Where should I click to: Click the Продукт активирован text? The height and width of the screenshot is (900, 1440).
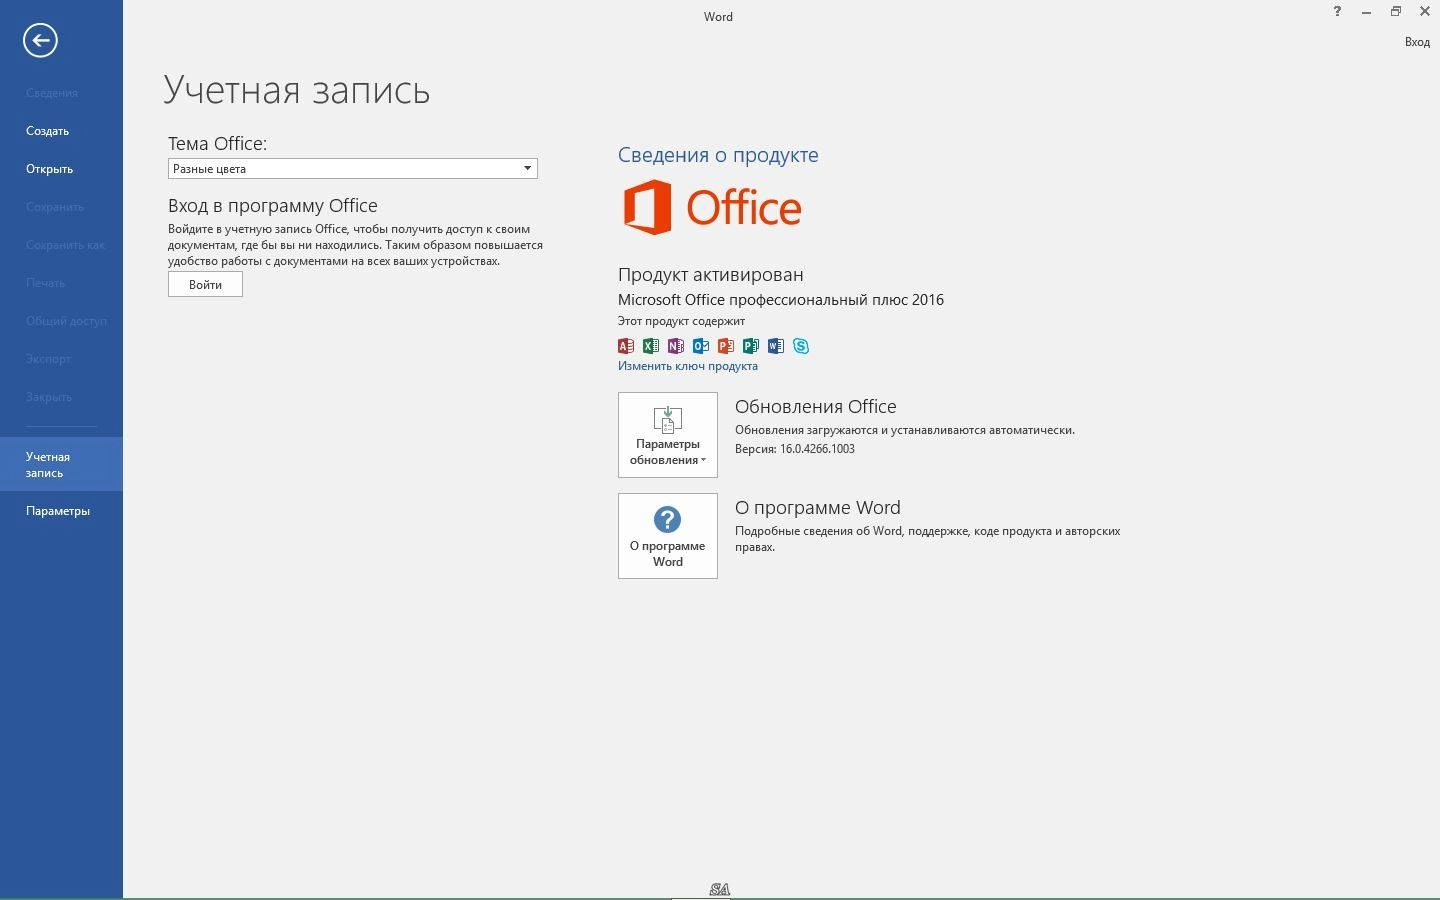tap(710, 274)
